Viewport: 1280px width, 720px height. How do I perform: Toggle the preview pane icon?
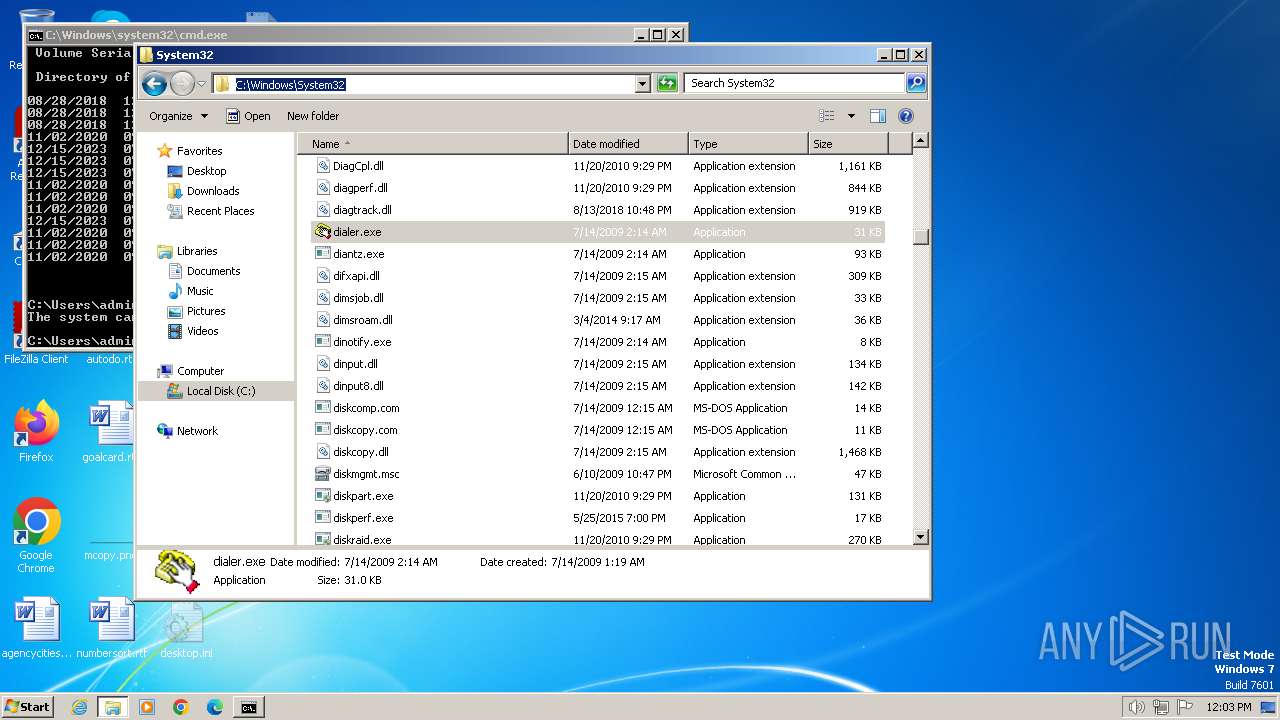coord(877,116)
